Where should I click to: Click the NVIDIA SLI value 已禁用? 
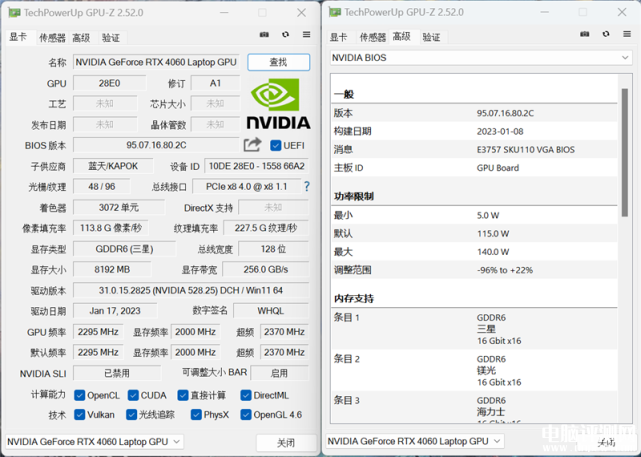[x=117, y=373]
